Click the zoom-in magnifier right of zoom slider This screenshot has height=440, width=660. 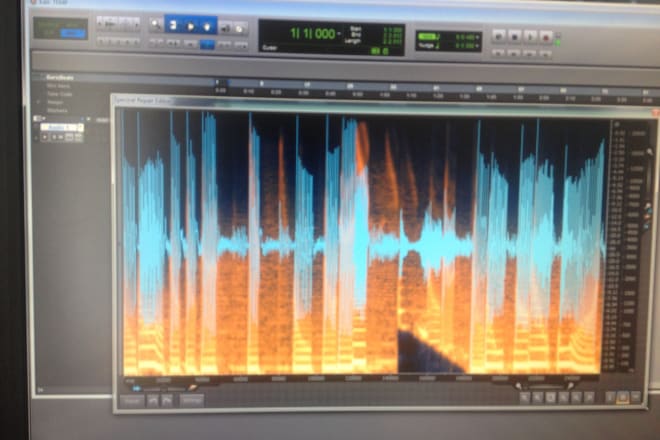click(x=570, y=386)
